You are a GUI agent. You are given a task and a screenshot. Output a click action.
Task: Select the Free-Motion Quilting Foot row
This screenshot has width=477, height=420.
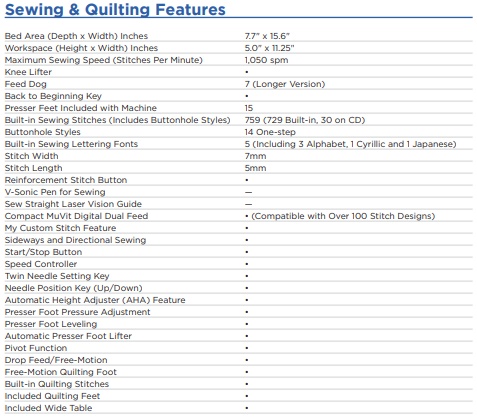coord(239,372)
